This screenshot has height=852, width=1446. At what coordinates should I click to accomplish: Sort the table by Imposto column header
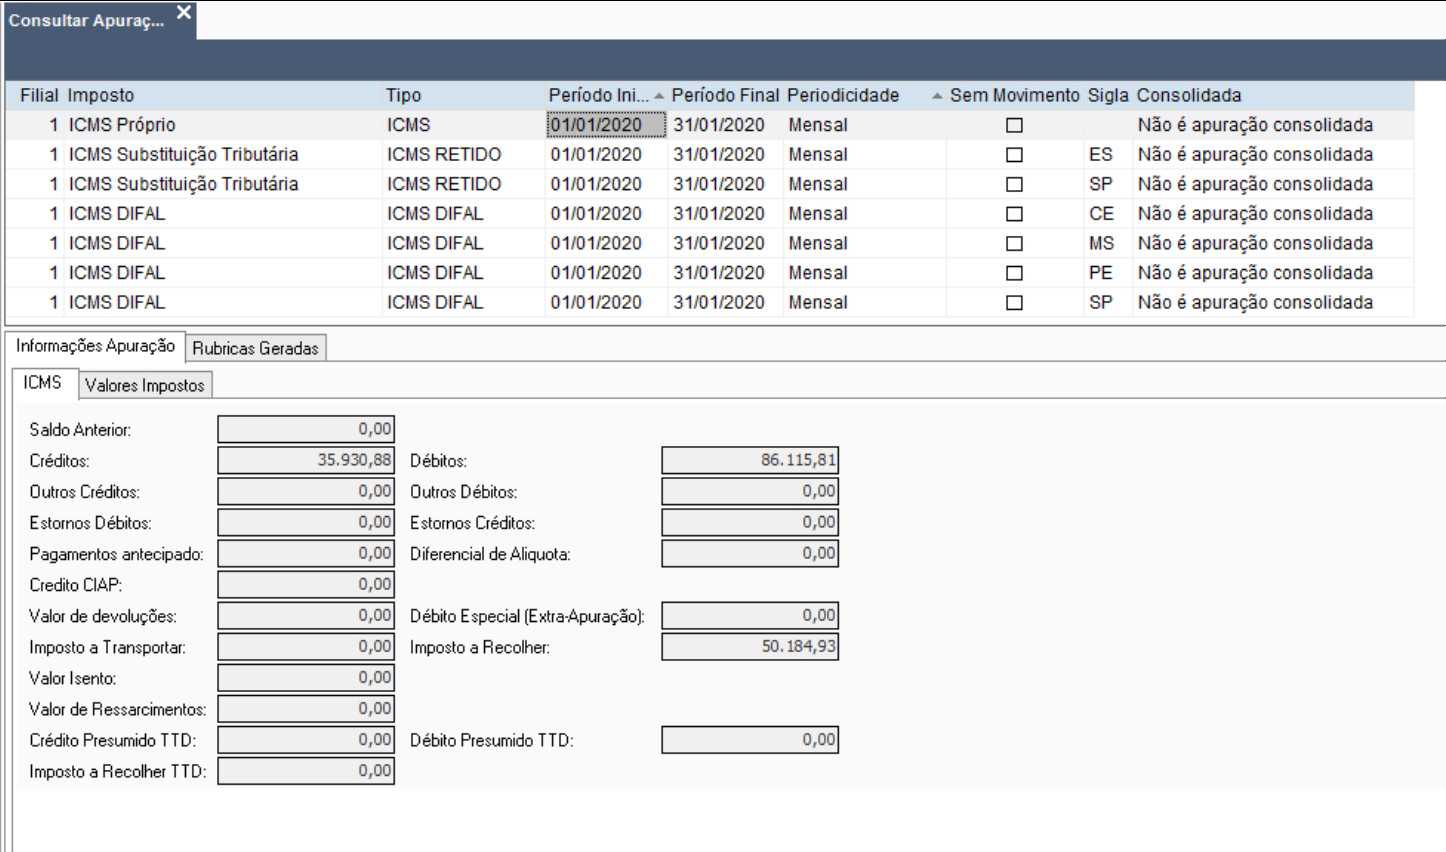pos(101,95)
